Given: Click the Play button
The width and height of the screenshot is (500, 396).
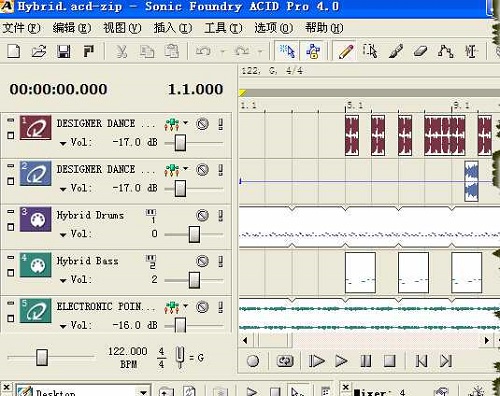Looking at the screenshot, I should point(341,361).
